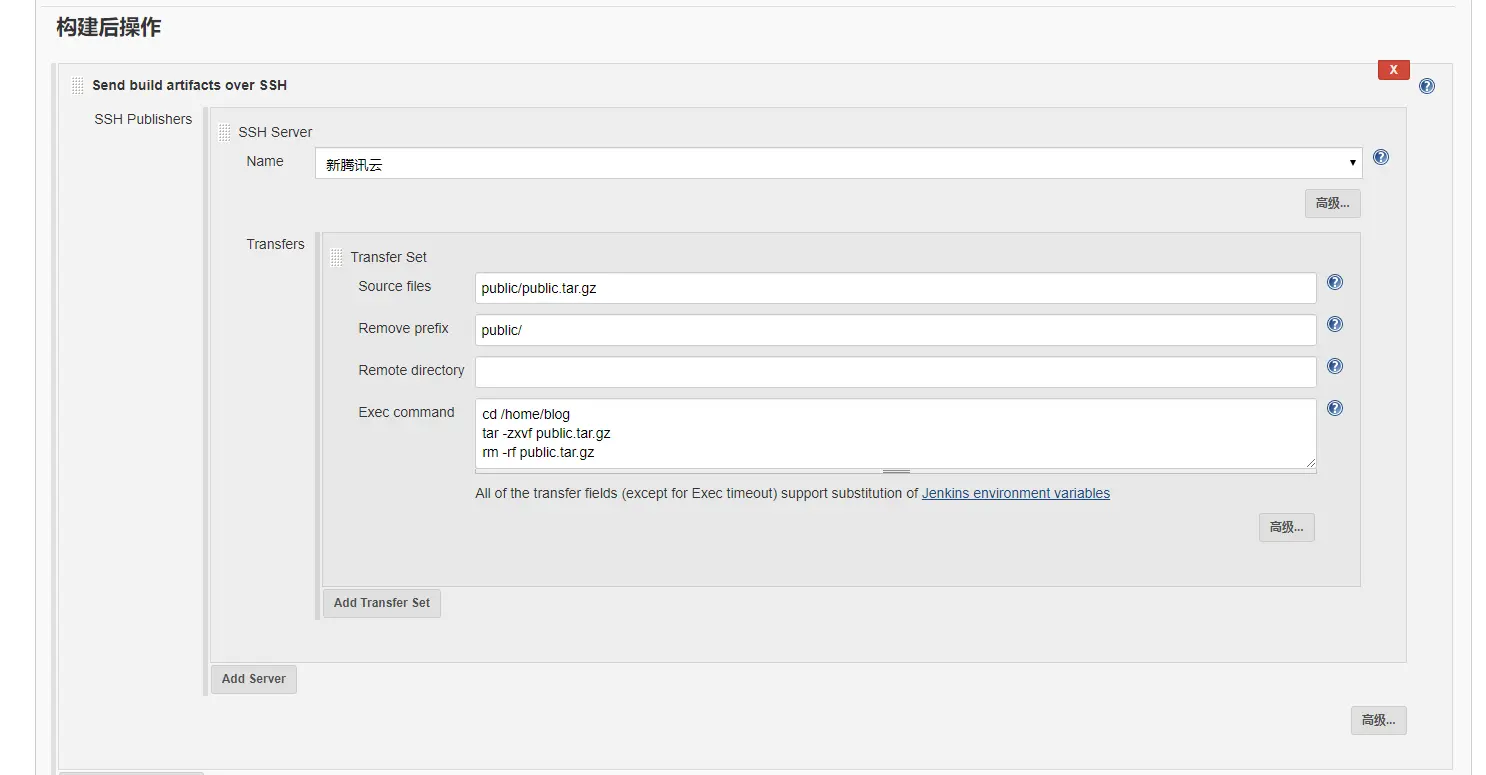The height and width of the screenshot is (775, 1486).
Task: Click the Exec command textarea resize bar
Action: point(896,471)
